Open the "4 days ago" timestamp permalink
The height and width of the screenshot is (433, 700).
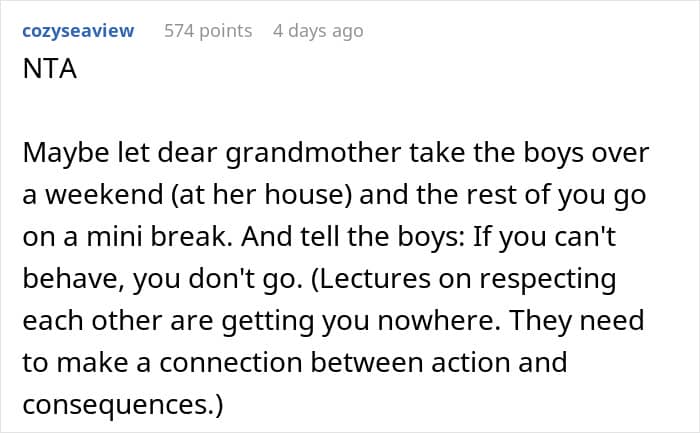coord(318,31)
